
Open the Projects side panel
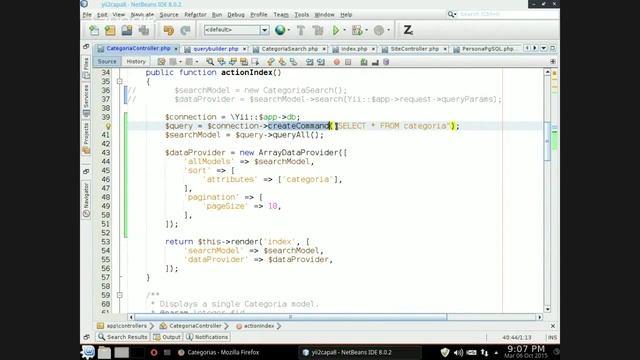[x=86, y=138]
